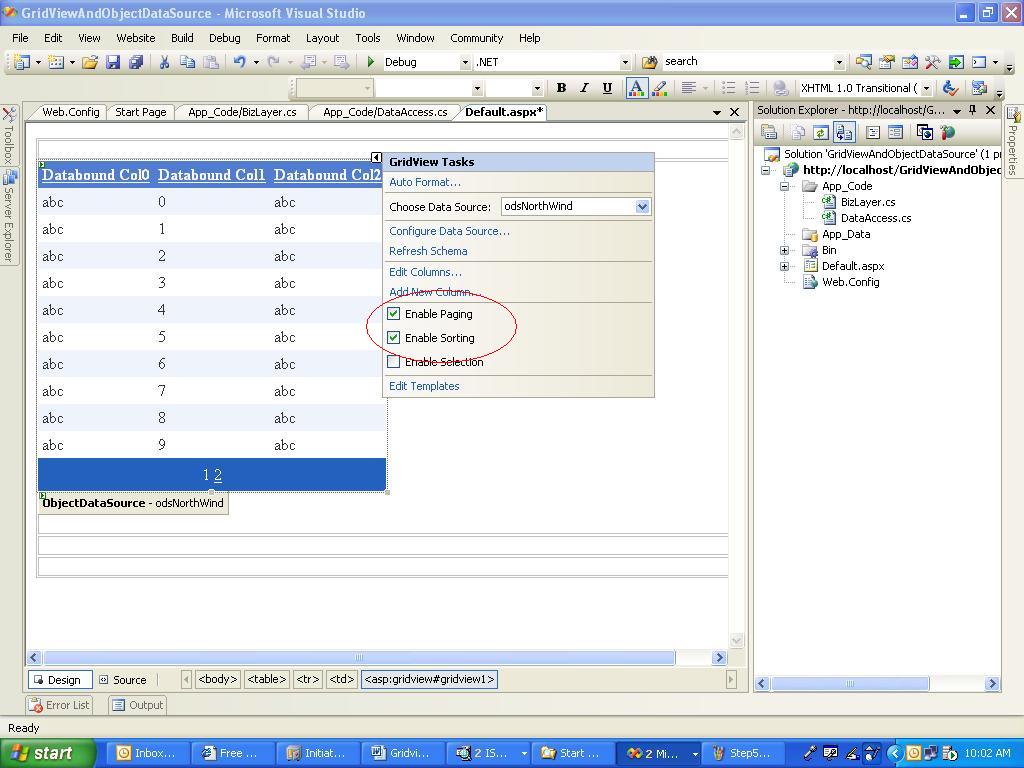
Task: Open the Server Explorer side panel
Action: [x=8, y=216]
